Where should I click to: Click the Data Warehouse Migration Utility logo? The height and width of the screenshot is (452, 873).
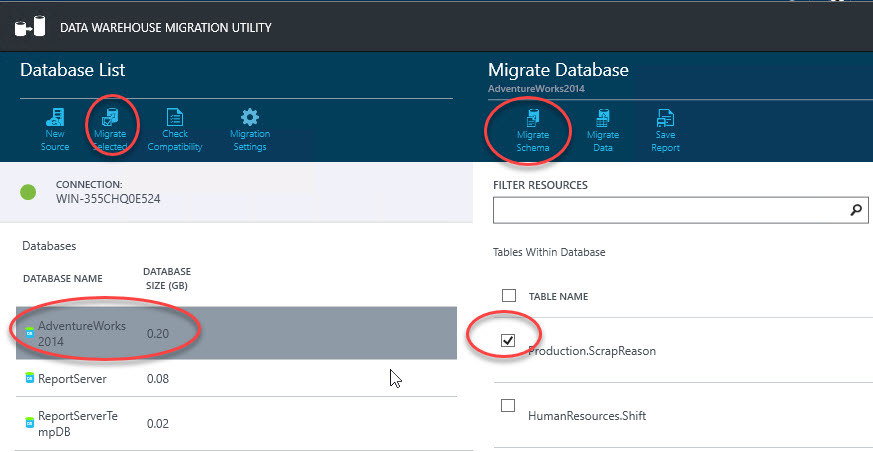(x=25, y=27)
